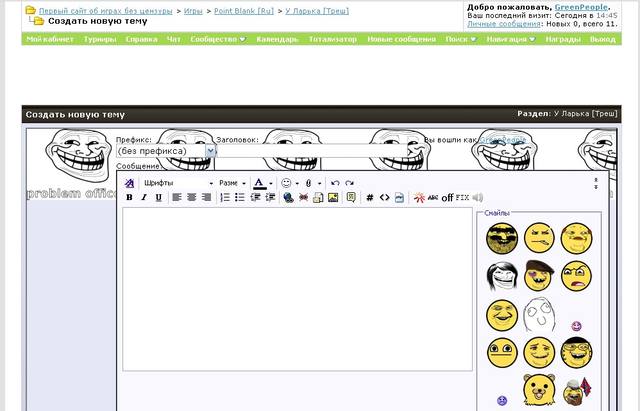Click the email link icon
The image size is (640, 411).
point(318,198)
